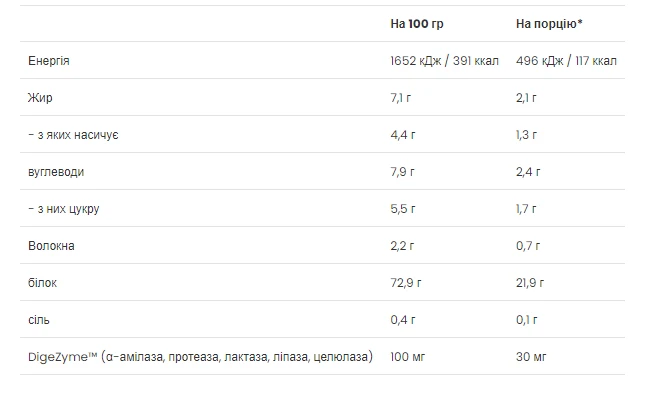Select the 'сіль' row label
This screenshot has width=654, height=400.
[39, 320]
